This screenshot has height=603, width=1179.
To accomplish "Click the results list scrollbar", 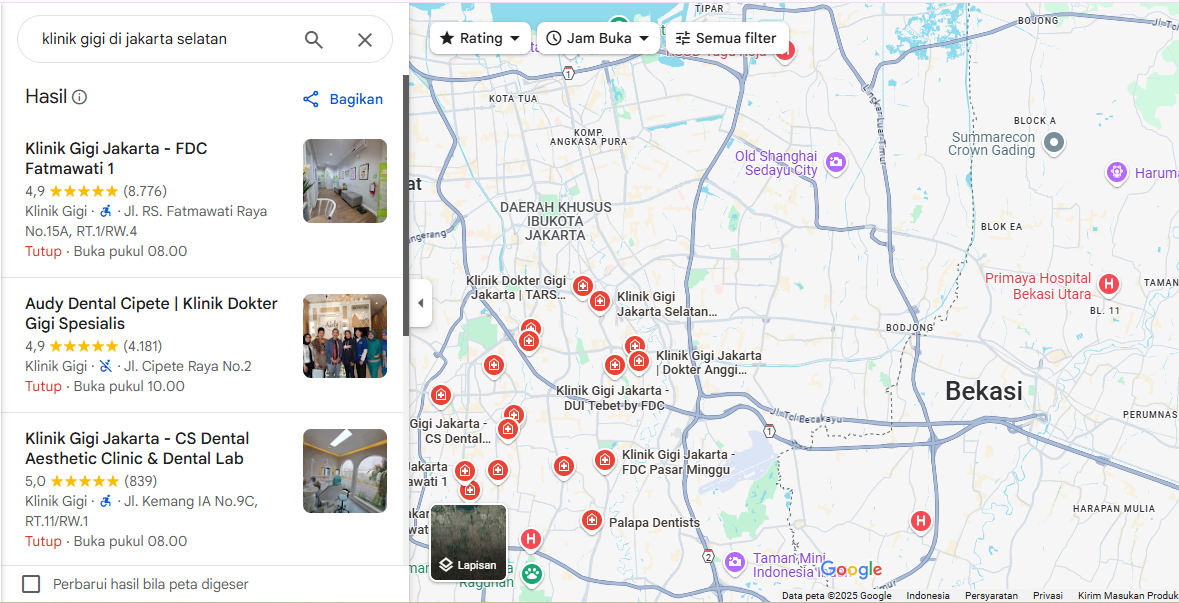I will (406, 205).
